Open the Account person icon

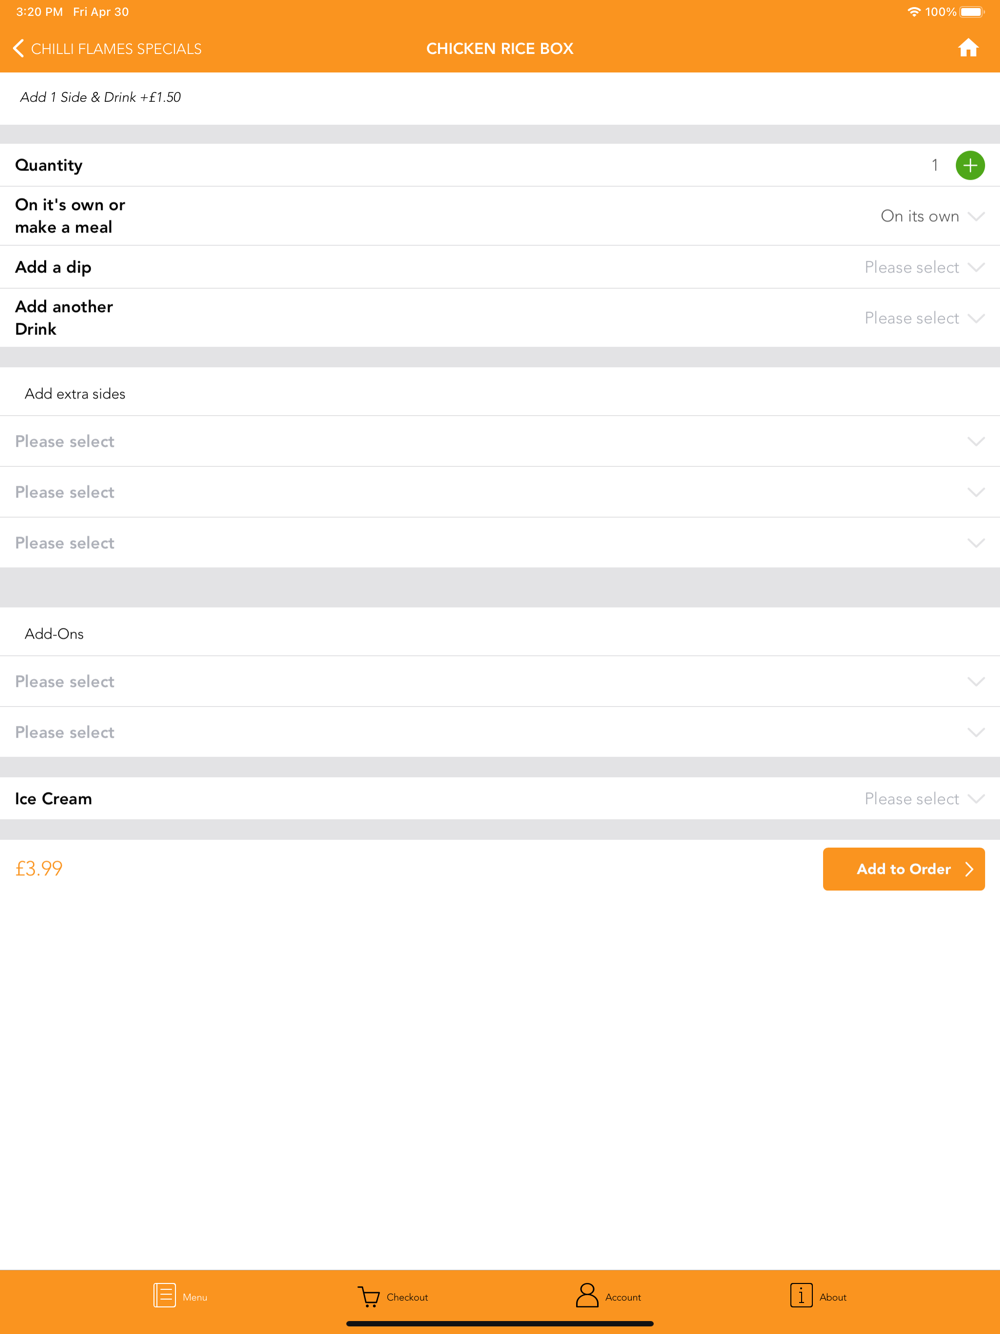tap(587, 1296)
